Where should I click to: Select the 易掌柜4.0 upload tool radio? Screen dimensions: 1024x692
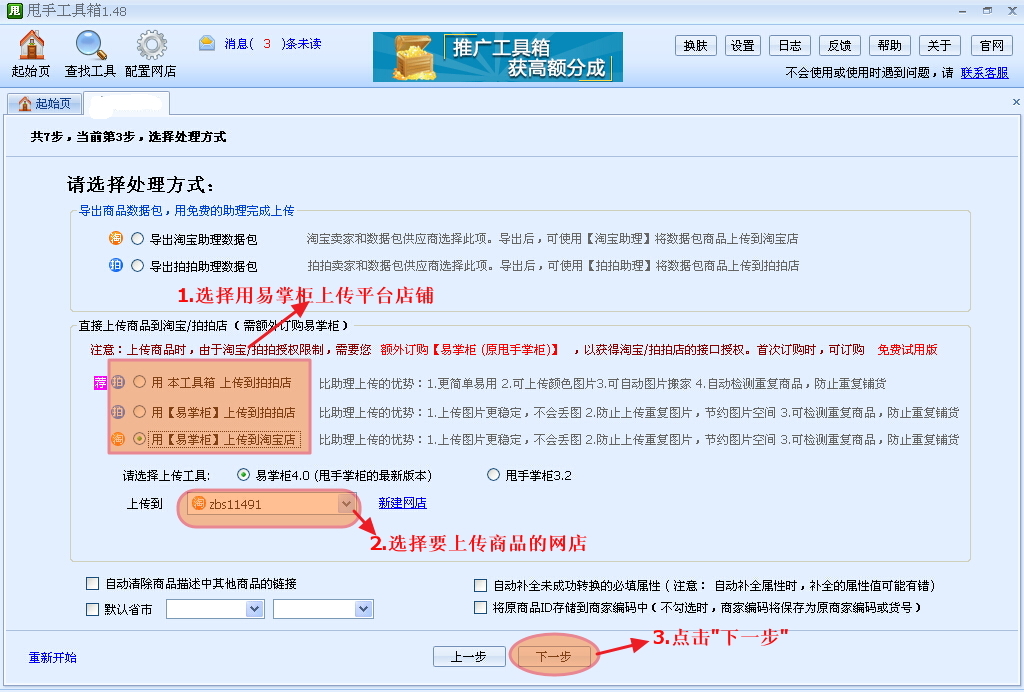244,475
